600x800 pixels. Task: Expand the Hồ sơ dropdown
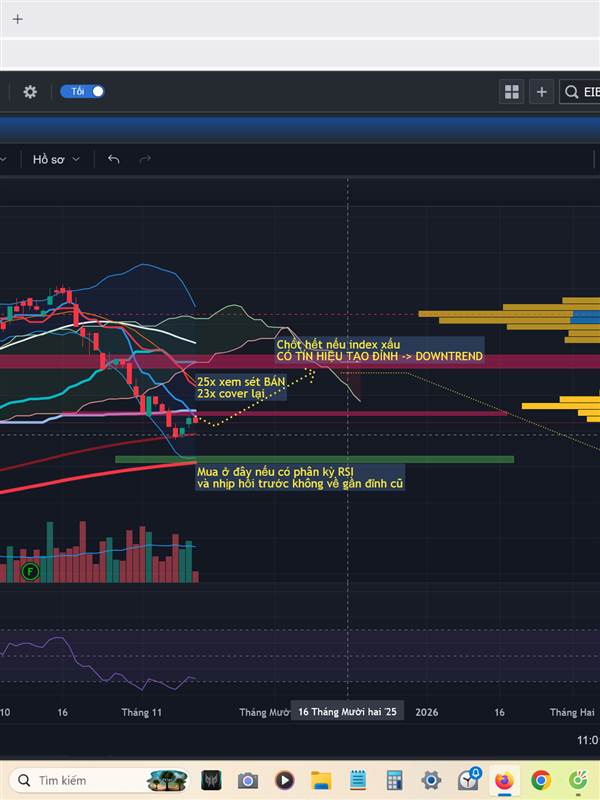point(56,160)
